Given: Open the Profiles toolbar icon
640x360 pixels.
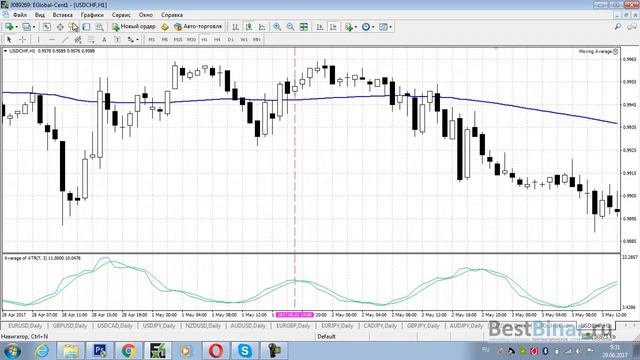Looking at the screenshot, I should [26, 27].
